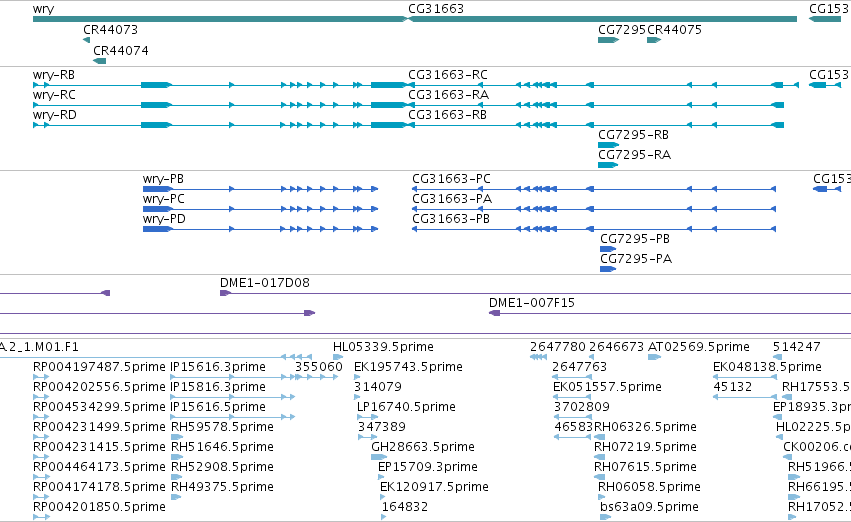Image resolution: width=851 pixels, height=522 pixels.
Task: Select EST EK051557.5prime label
Action: coord(607,387)
